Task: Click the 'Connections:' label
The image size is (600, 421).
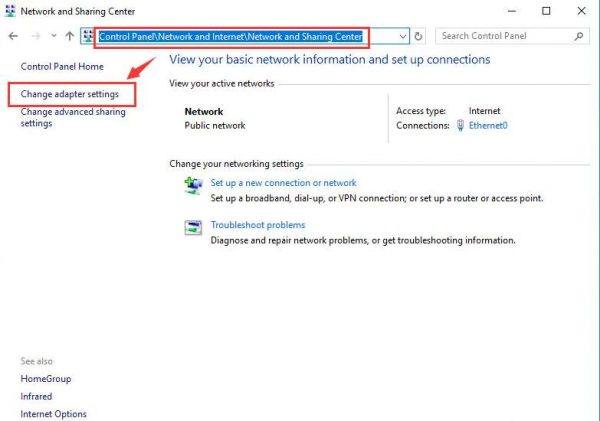Action: 423,126
